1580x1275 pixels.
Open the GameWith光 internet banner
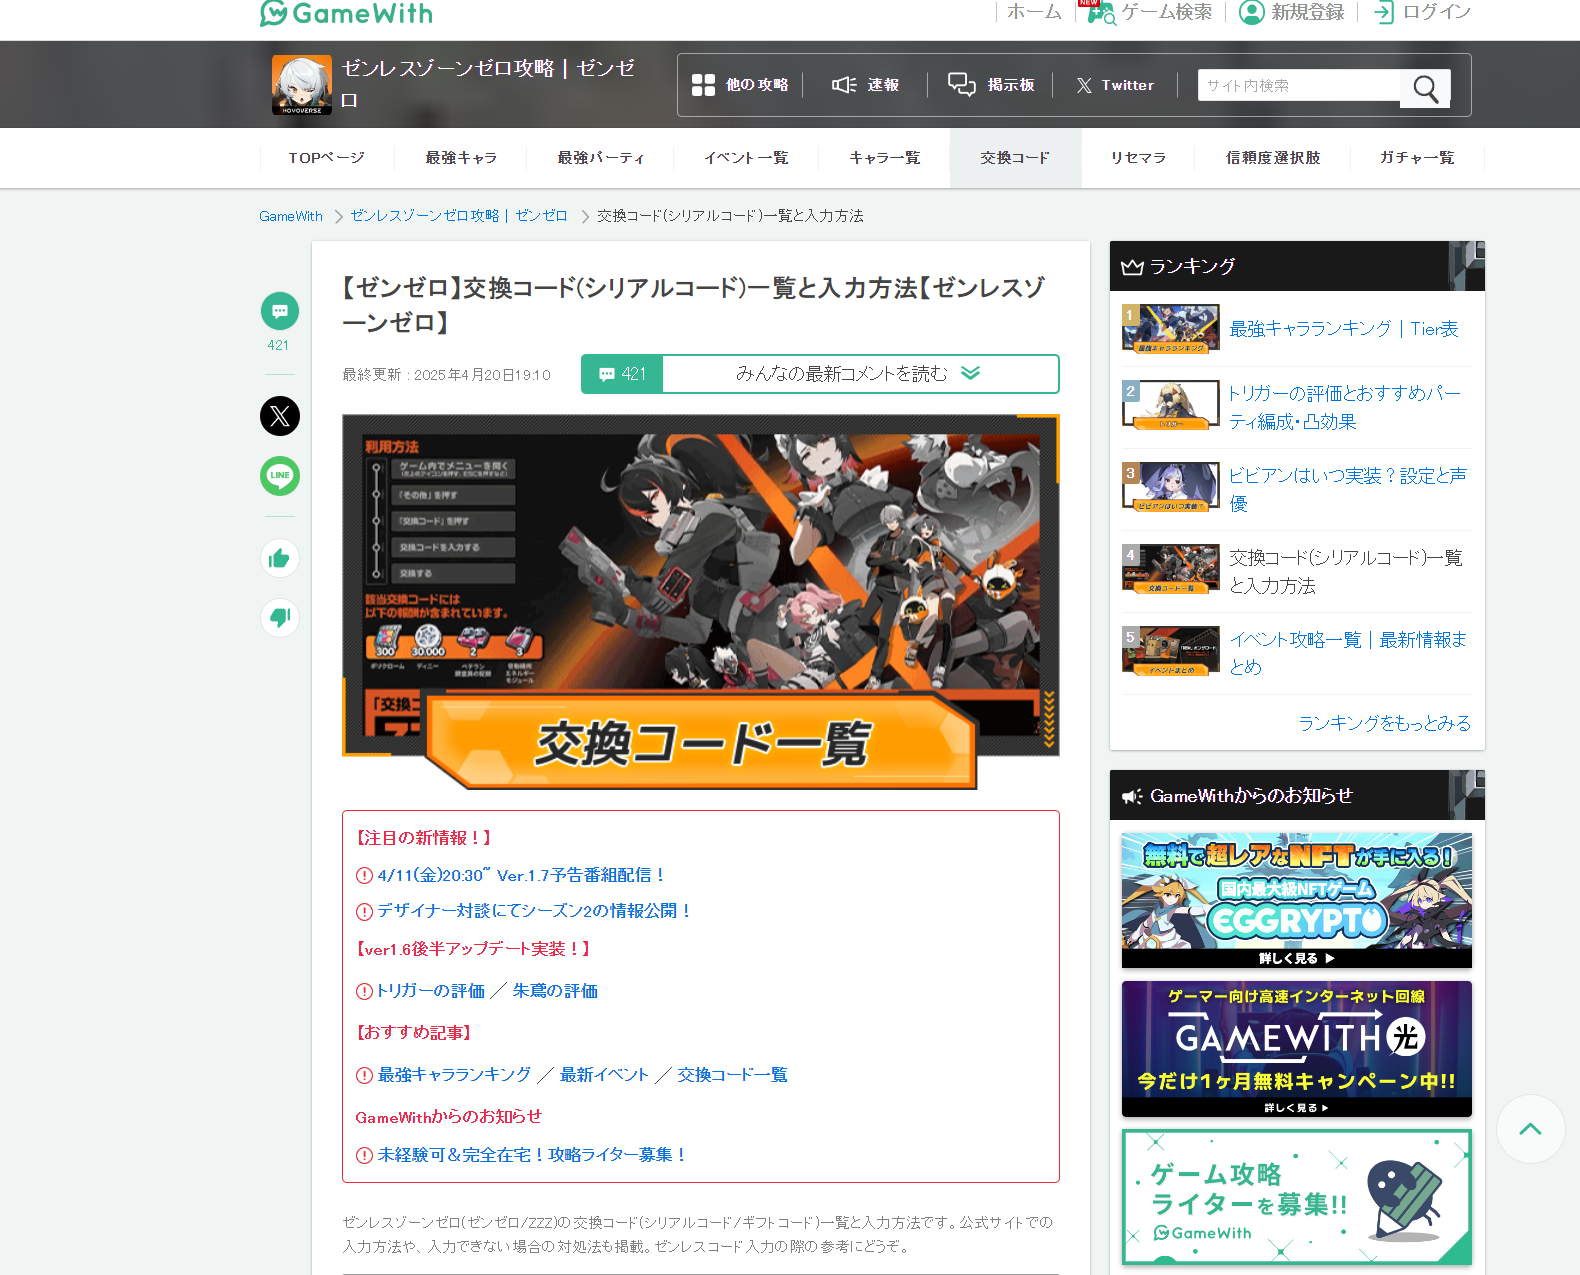(1297, 1049)
